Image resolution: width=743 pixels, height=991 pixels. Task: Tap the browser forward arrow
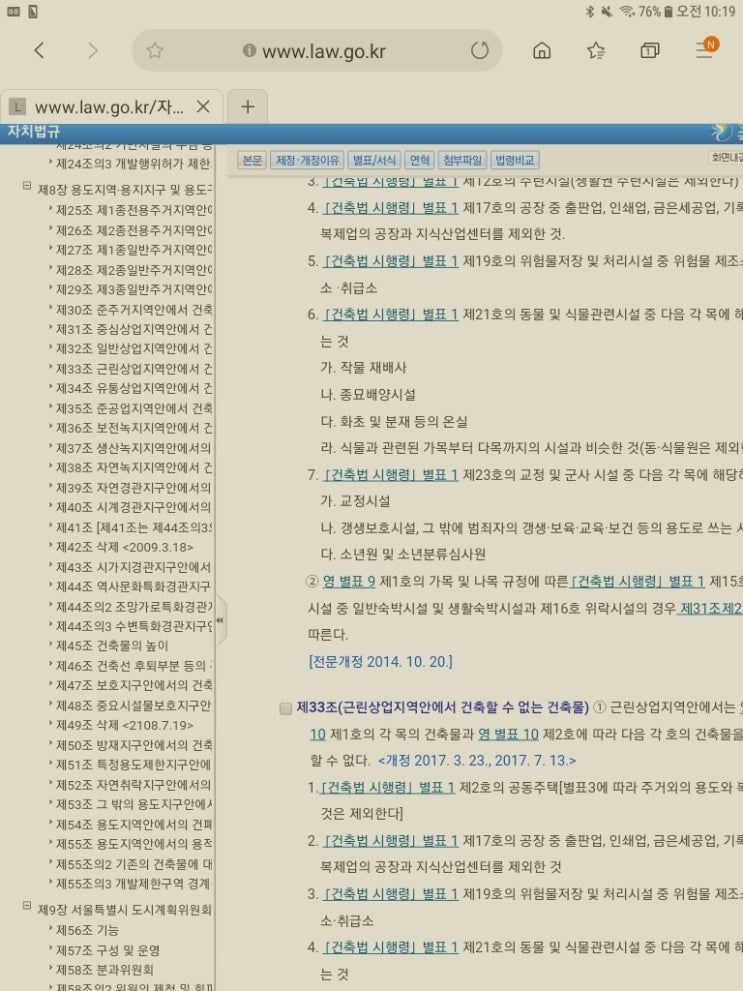pyautogui.click(x=93, y=51)
